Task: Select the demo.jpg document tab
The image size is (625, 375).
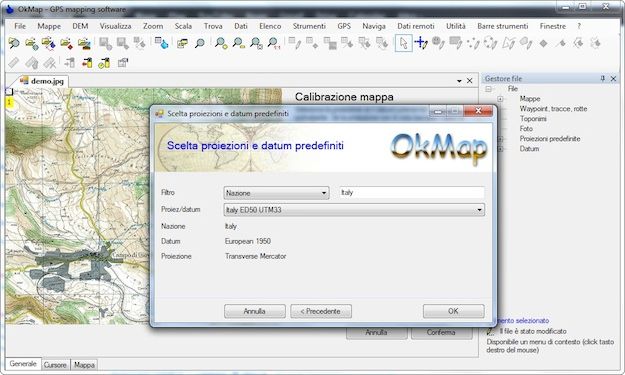Action: (x=43, y=81)
